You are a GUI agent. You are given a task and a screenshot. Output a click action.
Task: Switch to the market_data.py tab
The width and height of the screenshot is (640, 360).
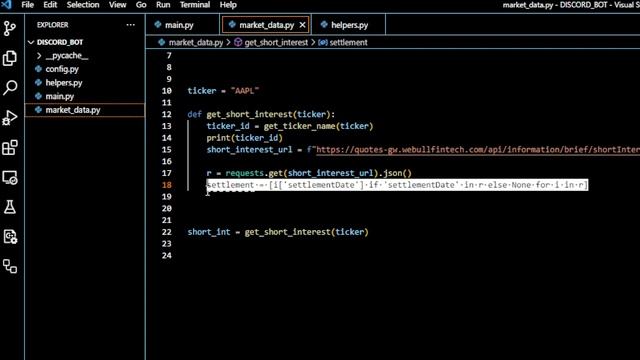pyautogui.click(x=266, y=25)
